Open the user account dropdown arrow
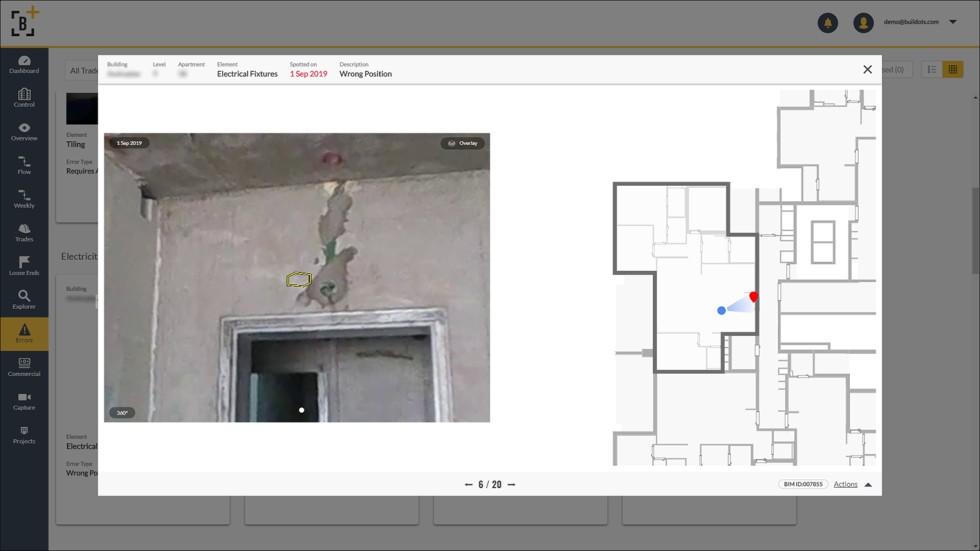This screenshot has width=980, height=551. pos(953,22)
